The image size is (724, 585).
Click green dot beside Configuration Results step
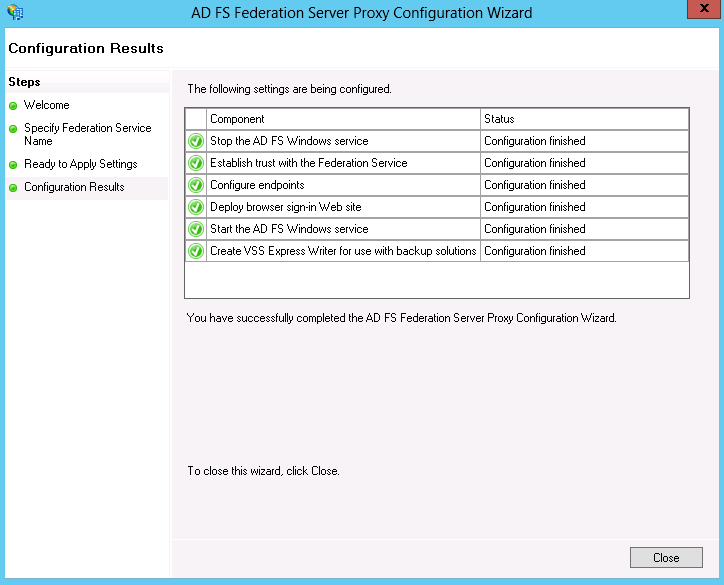pyautogui.click(x=13, y=188)
